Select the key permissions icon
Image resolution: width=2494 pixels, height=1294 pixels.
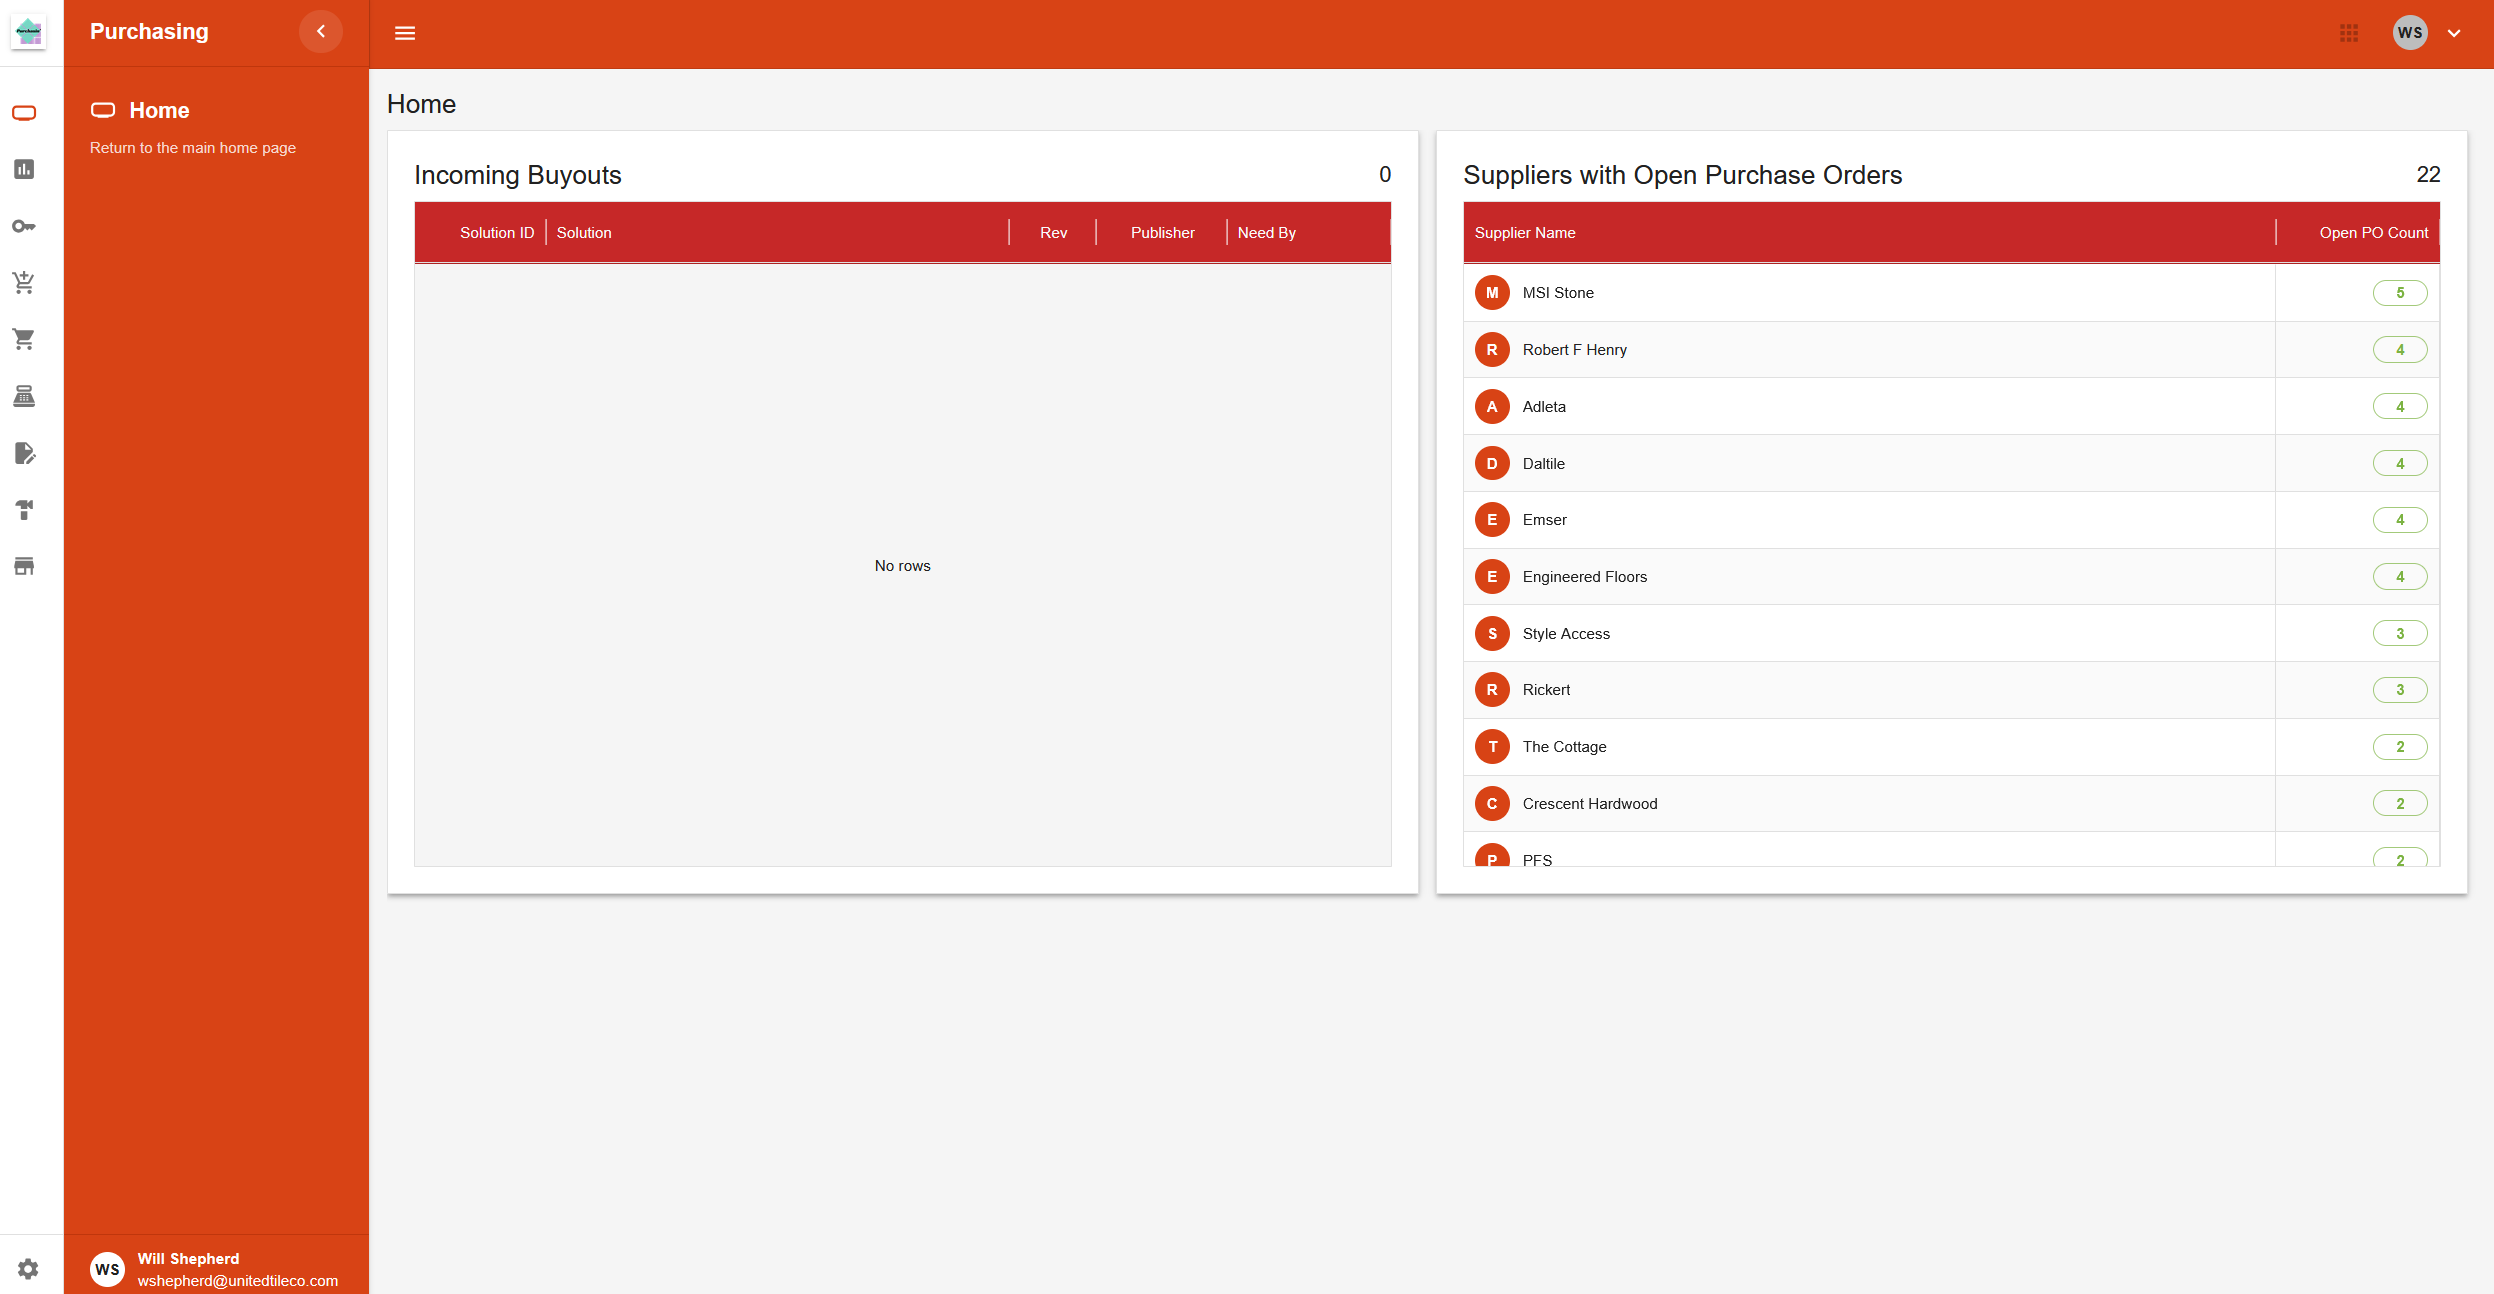(23, 225)
